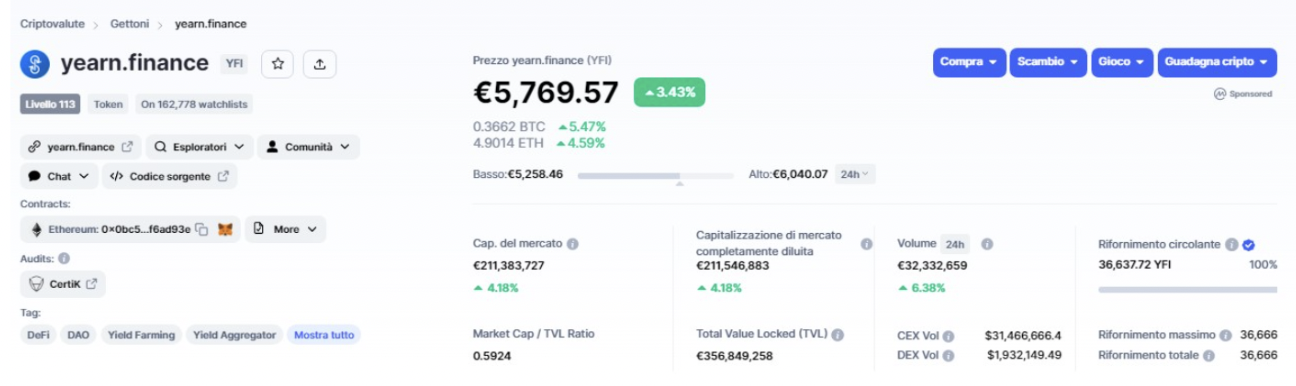This screenshot has width=1296, height=386.
Task: Go to Gettoni breadcrumb
Action: tap(130, 22)
